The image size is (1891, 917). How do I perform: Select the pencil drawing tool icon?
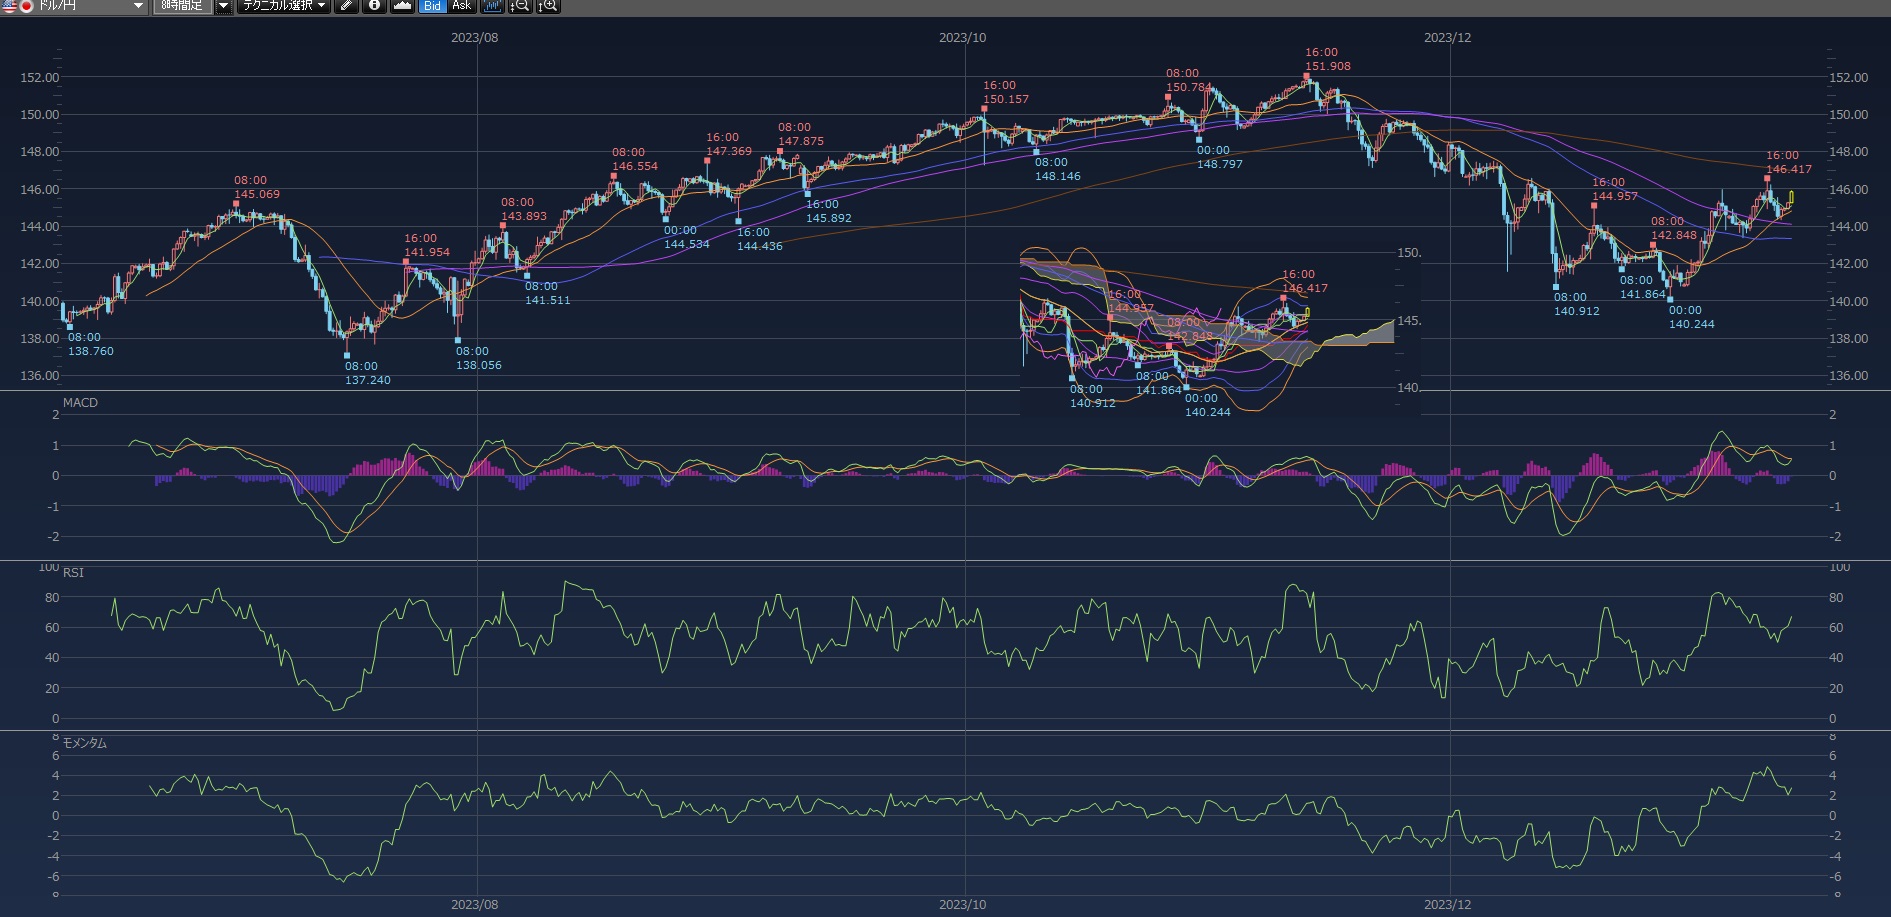point(346,6)
